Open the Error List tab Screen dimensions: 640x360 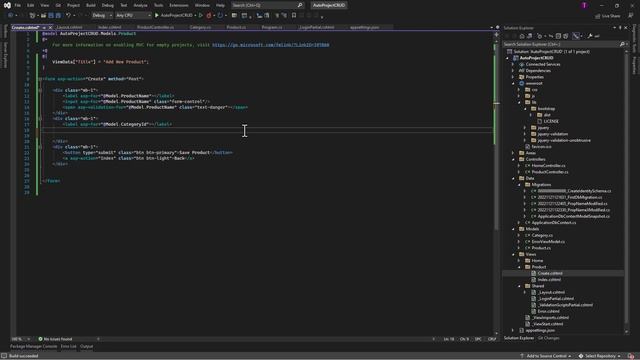pyautogui.click(x=69, y=346)
